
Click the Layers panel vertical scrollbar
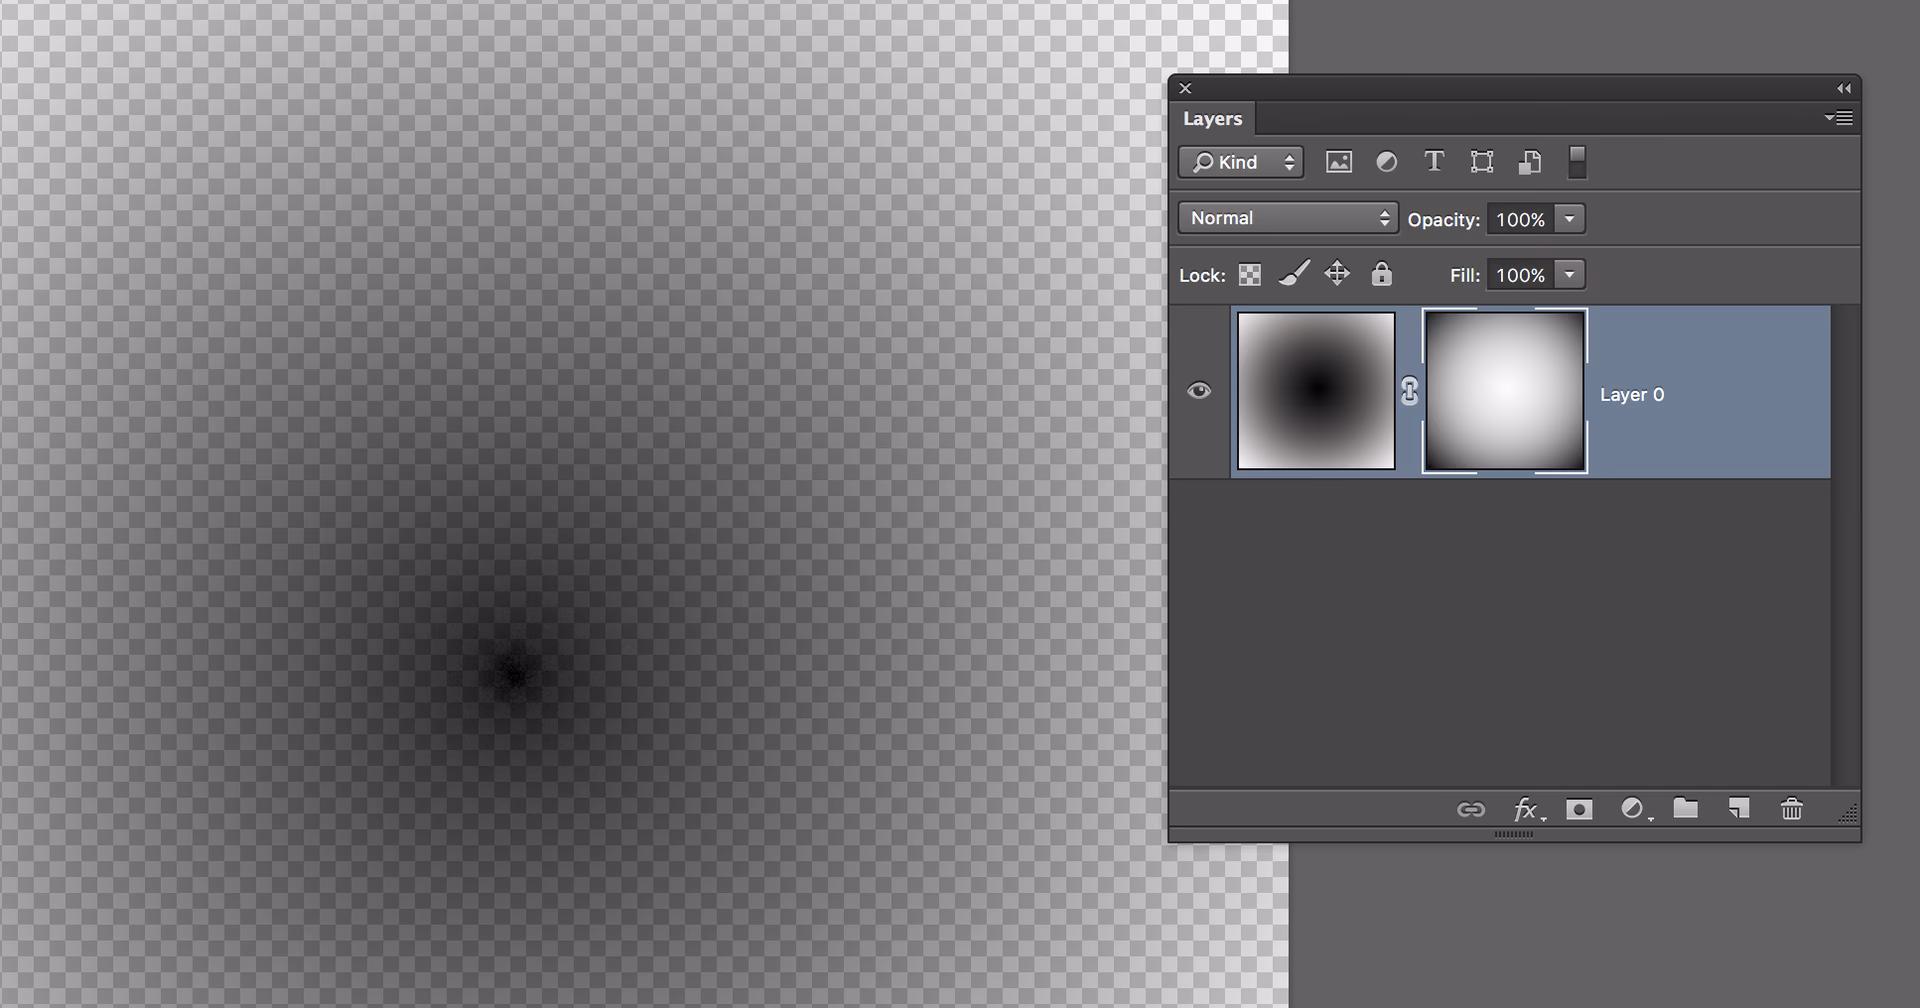(1845, 546)
